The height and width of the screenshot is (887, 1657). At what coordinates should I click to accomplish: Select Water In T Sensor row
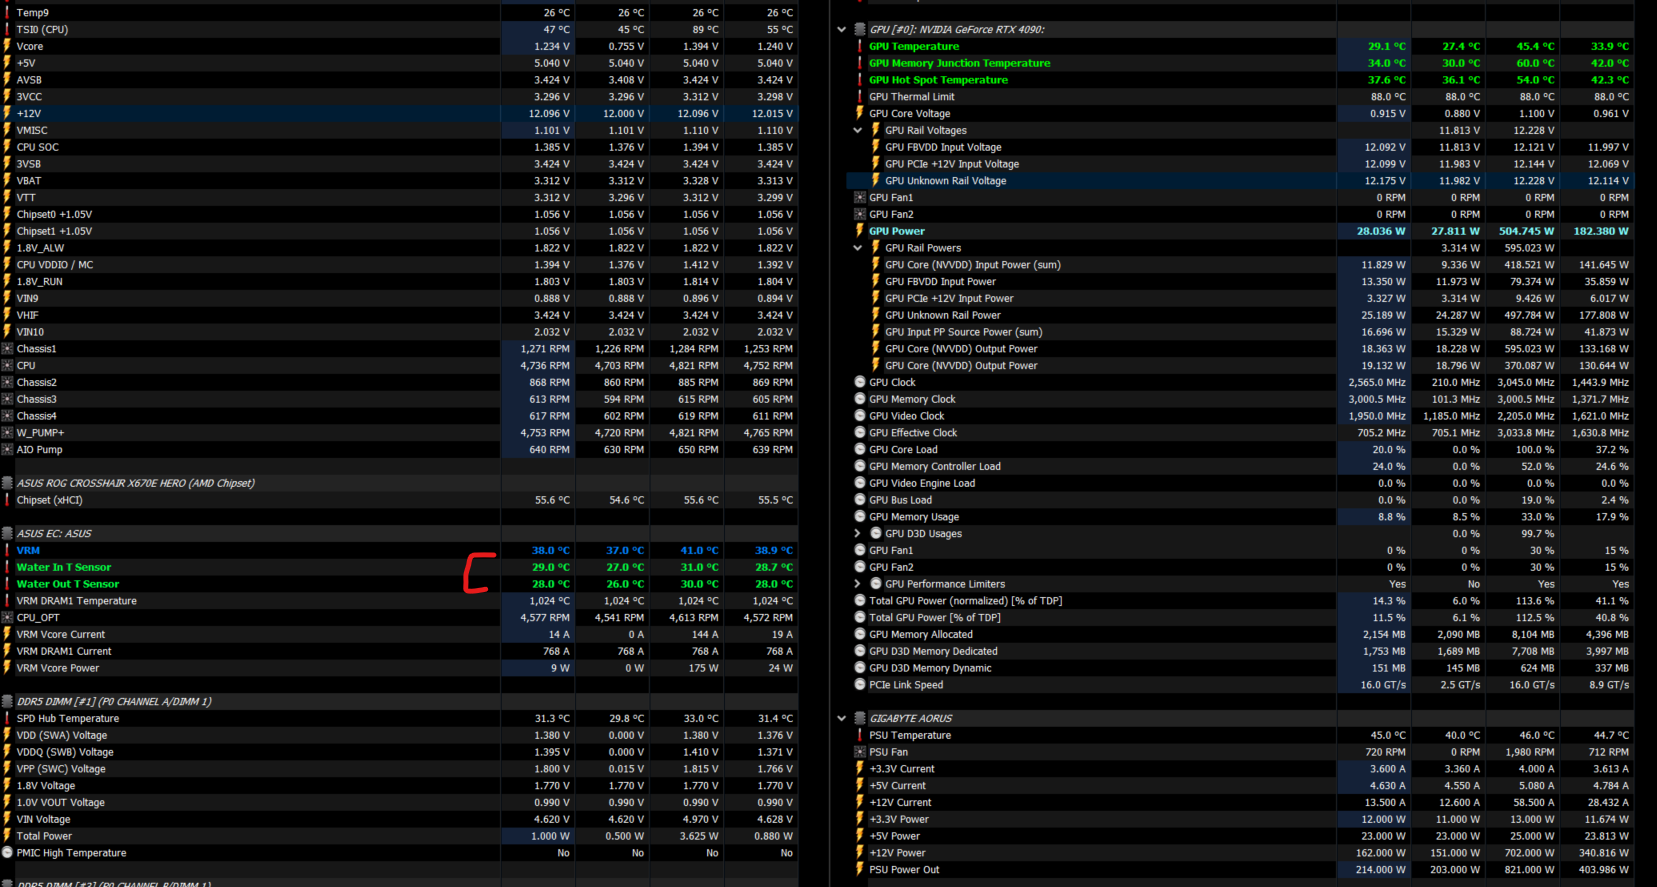pyautogui.click(x=399, y=567)
